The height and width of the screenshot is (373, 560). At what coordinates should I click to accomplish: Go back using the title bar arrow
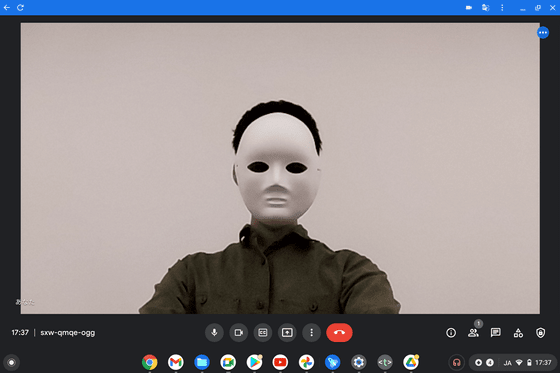(7, 8)
